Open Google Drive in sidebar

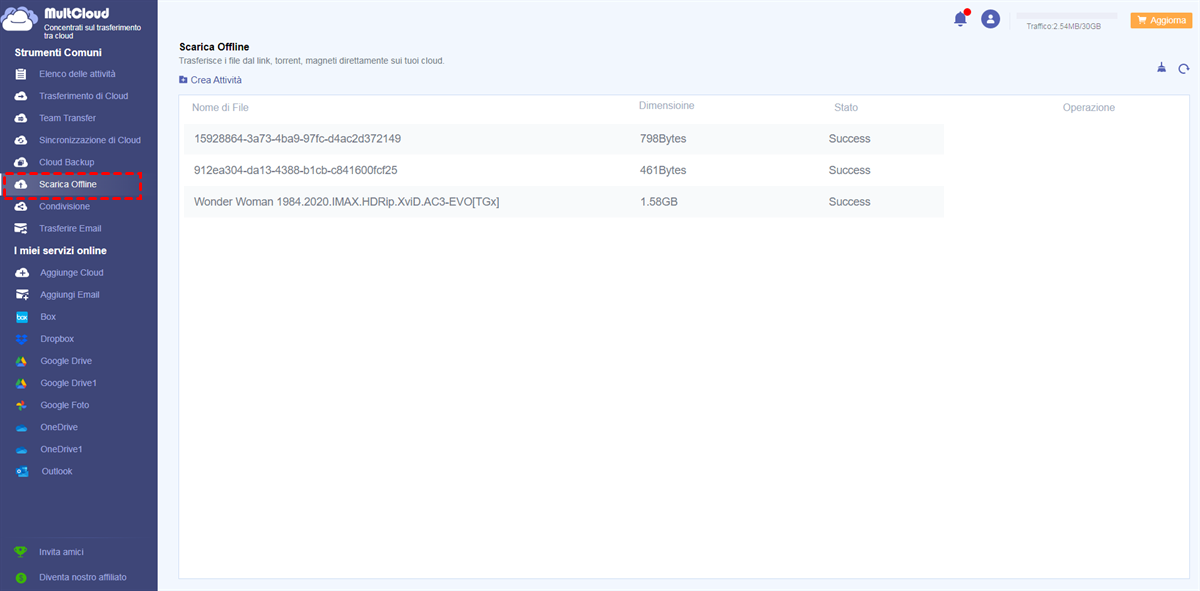point(66,361)
